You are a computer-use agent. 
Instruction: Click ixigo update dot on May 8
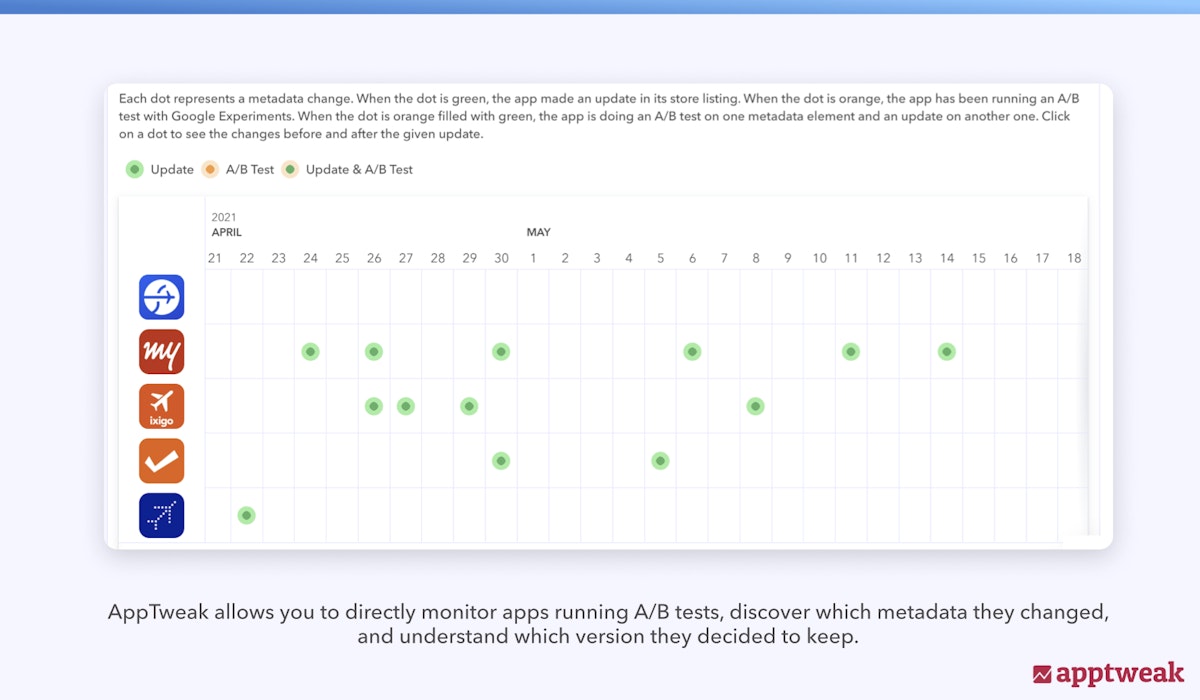[755, 406]
